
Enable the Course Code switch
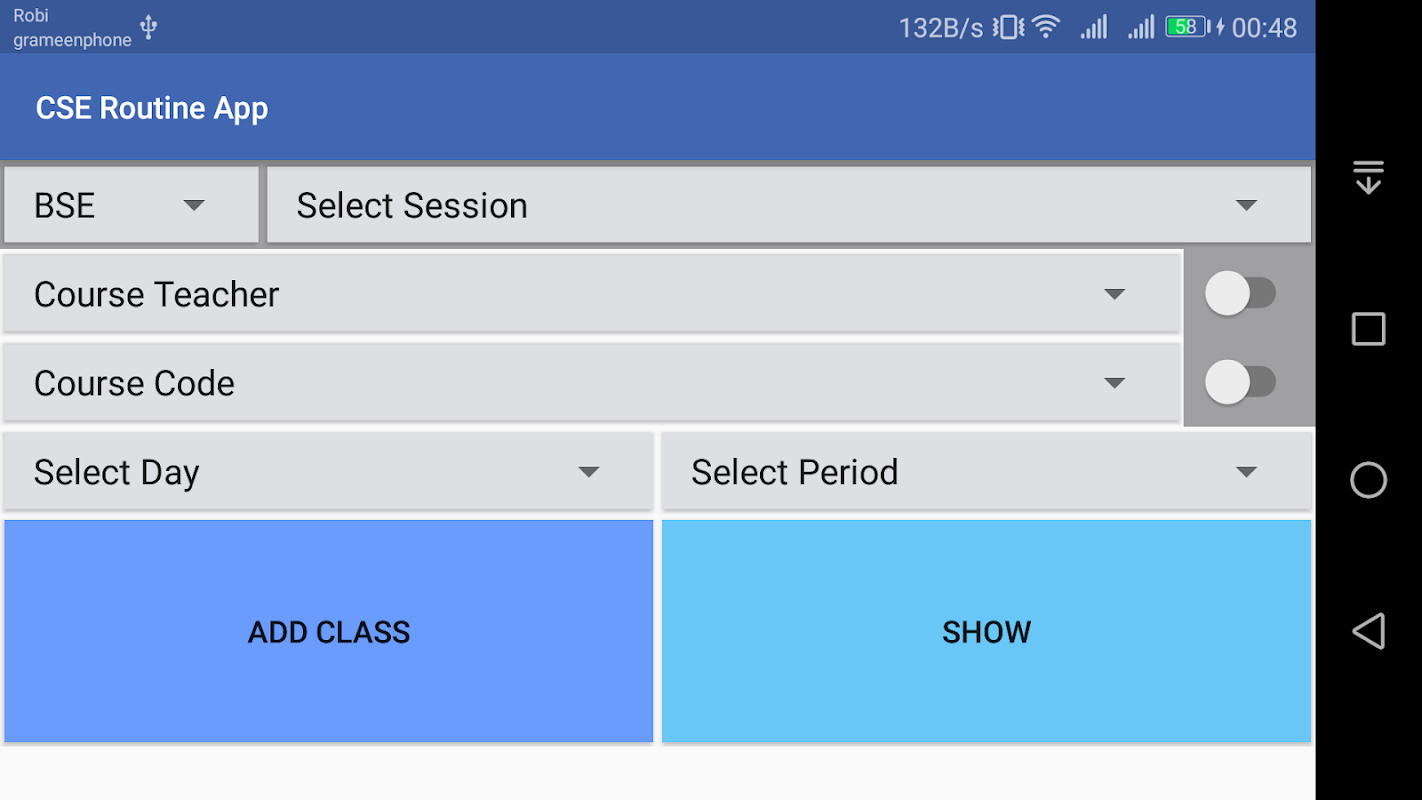click(x=1240, y=382)
